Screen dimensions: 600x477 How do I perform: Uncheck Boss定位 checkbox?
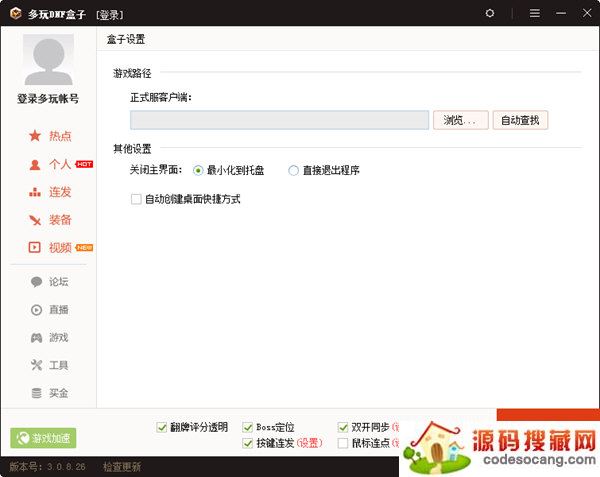point(248,427)
